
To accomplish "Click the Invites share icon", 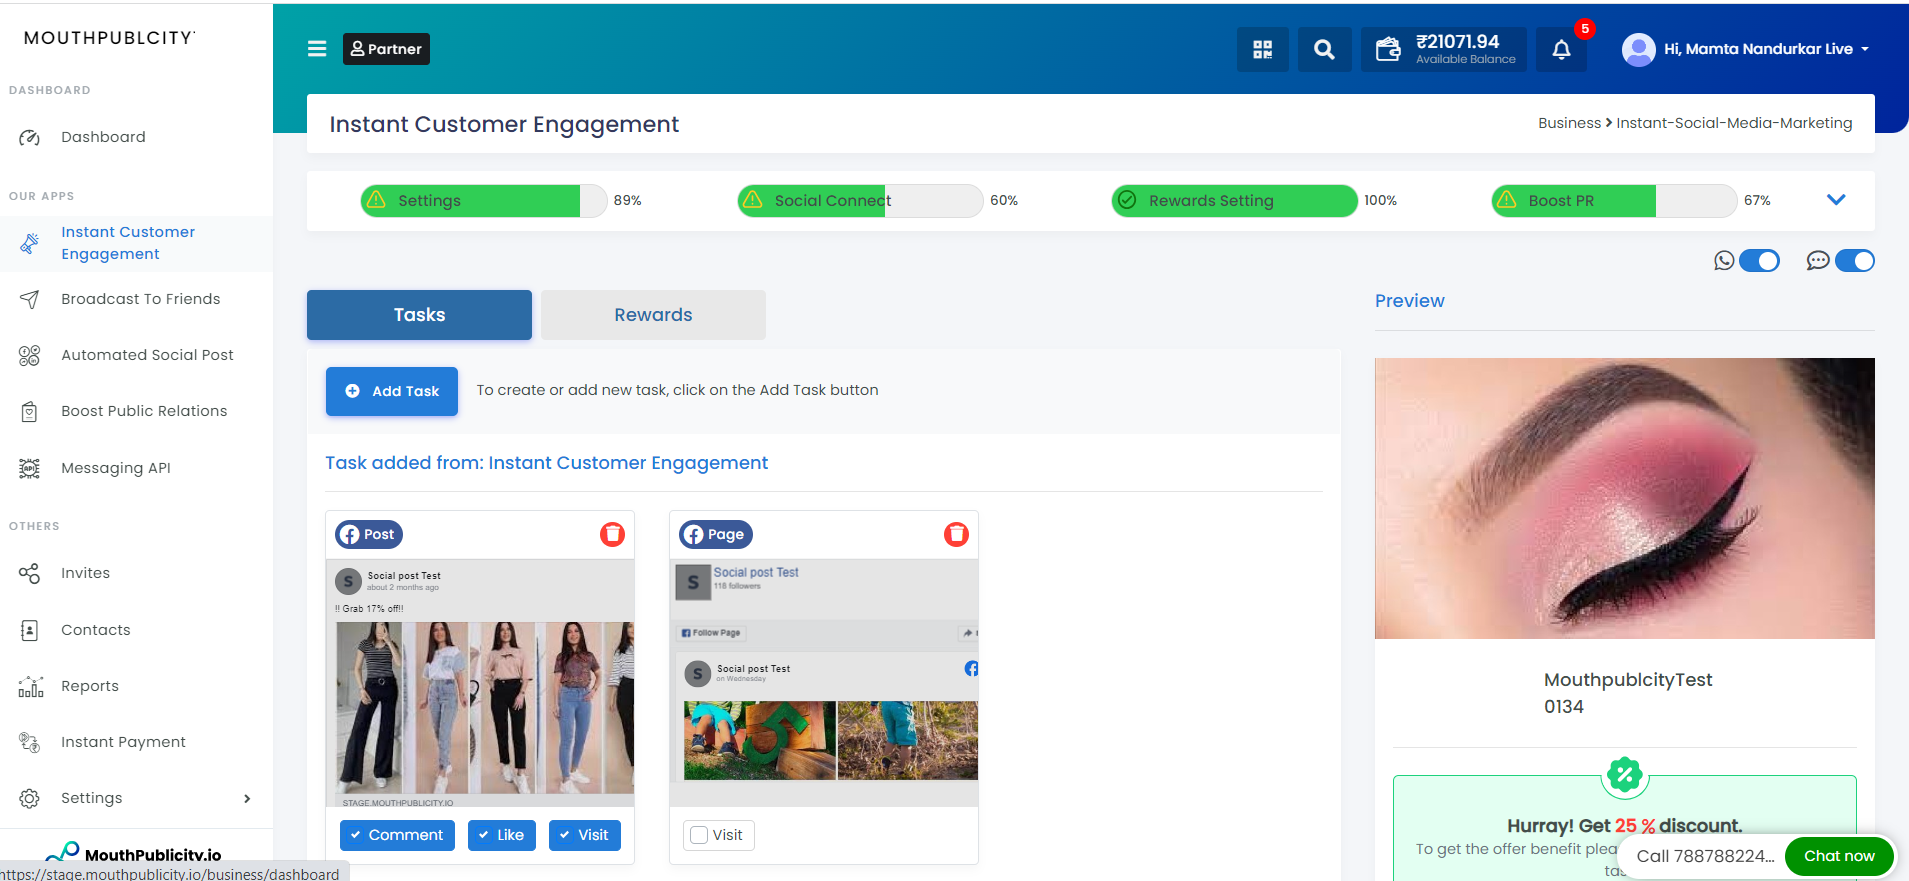I will point(30,573).
